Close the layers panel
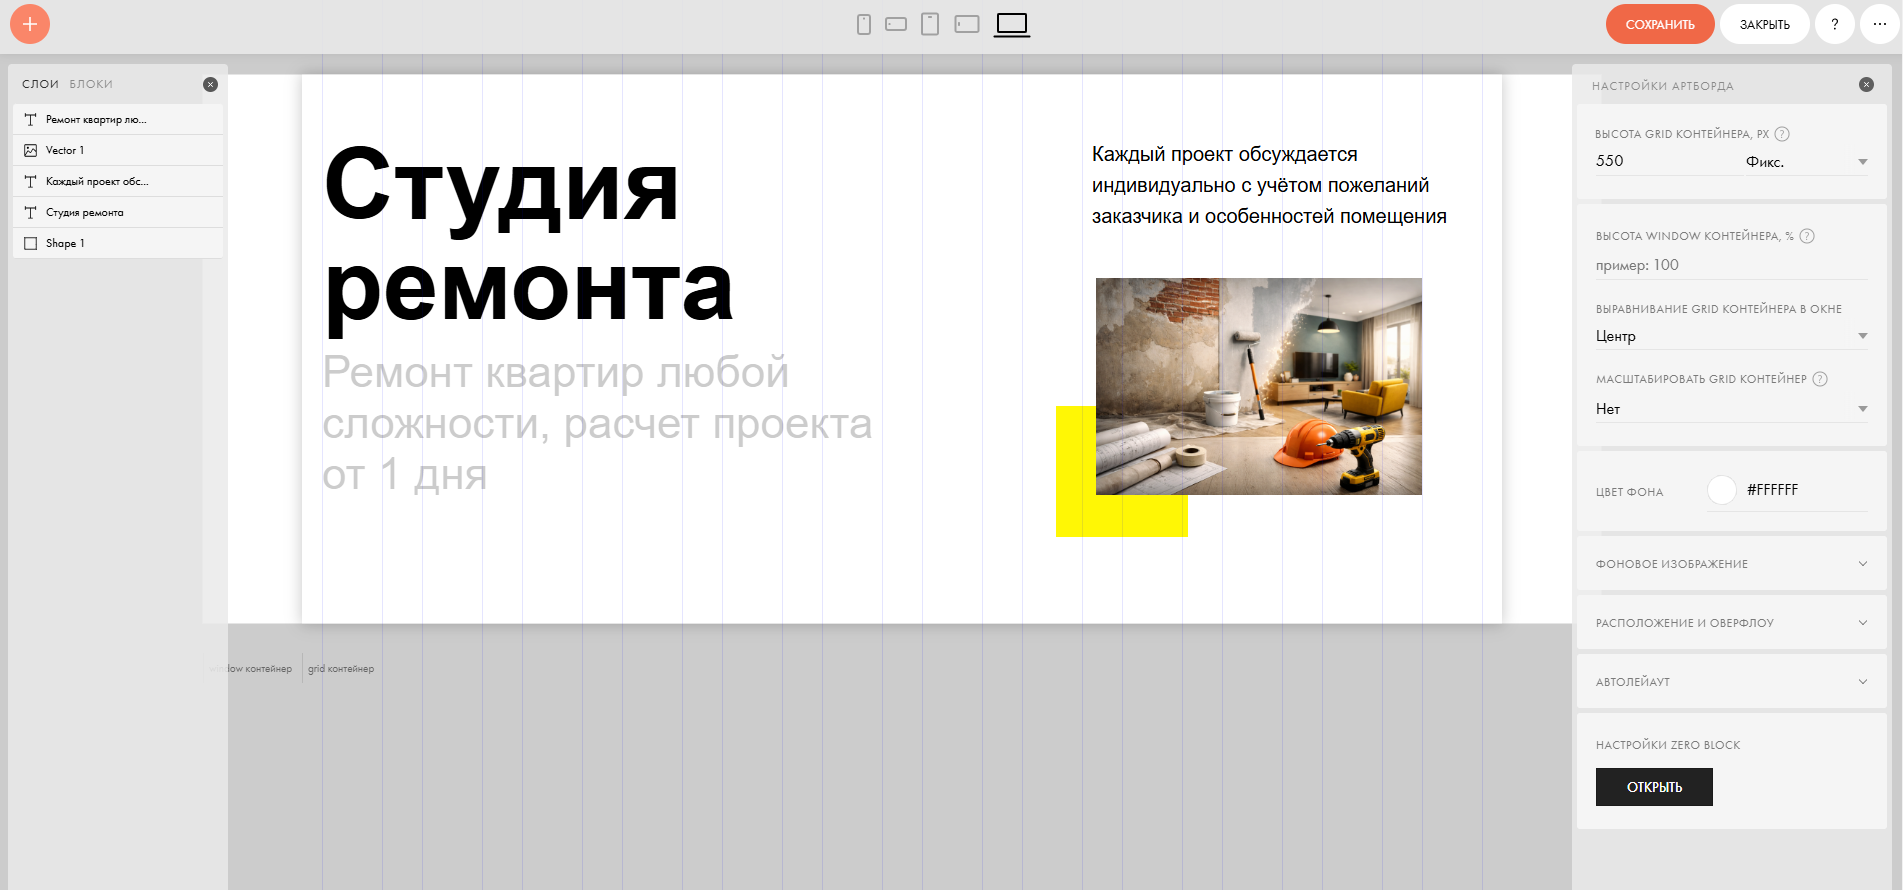 click(210, 84)
